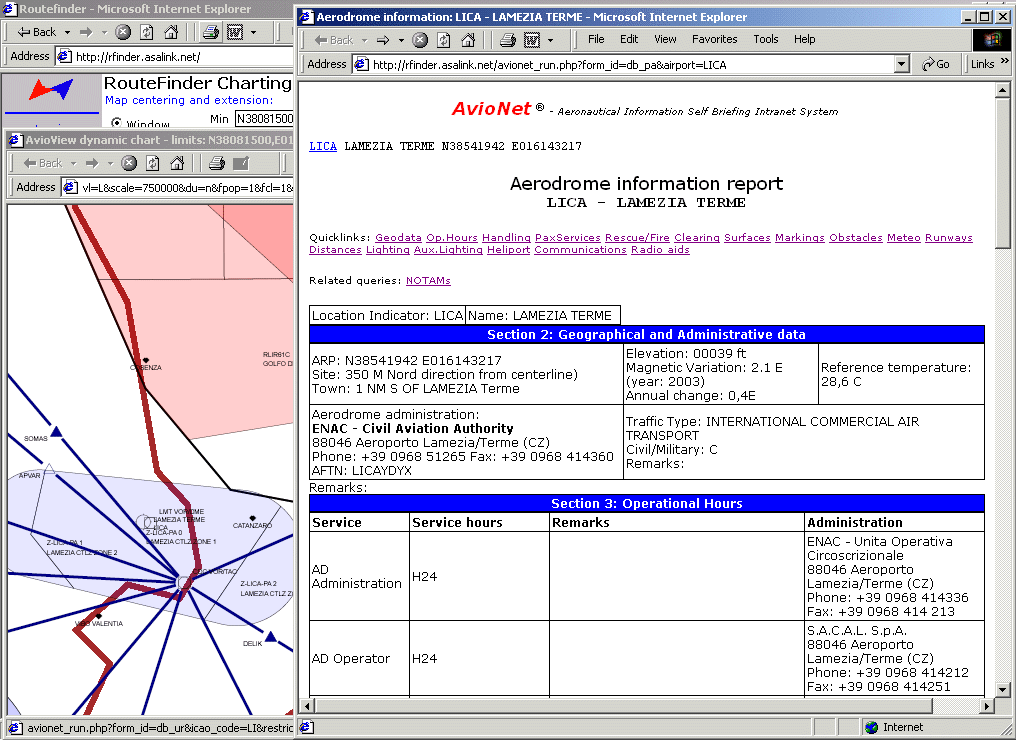Click the Aerodrome window address URL field

[x=625, y=64]
